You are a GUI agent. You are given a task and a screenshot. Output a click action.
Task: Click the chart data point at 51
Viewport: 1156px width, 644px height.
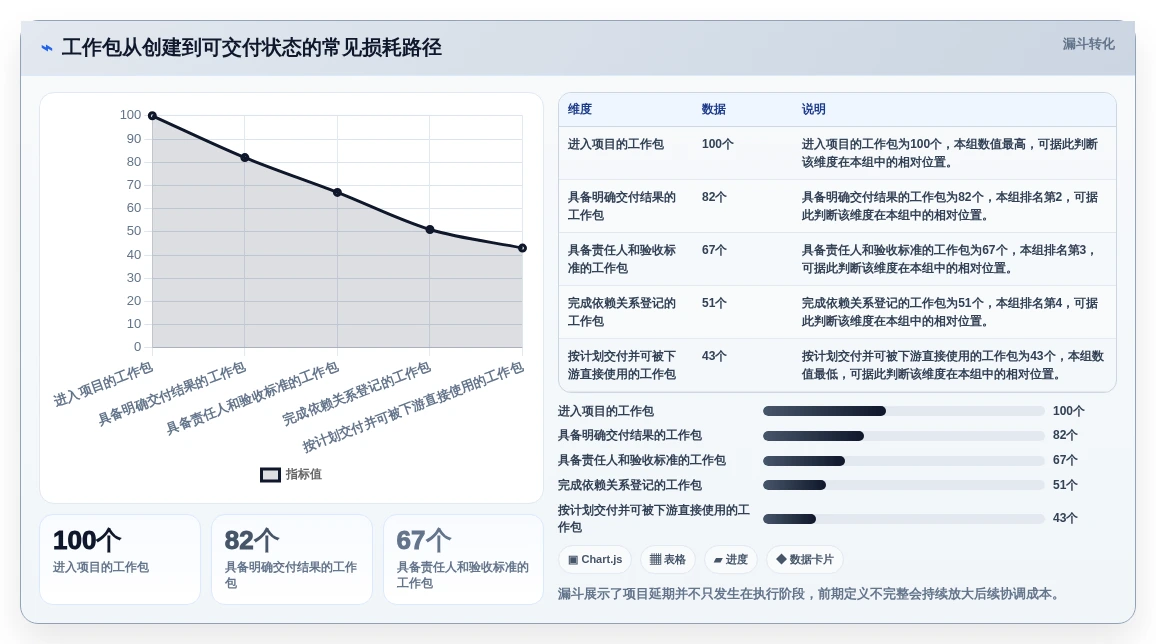point(430,229)
